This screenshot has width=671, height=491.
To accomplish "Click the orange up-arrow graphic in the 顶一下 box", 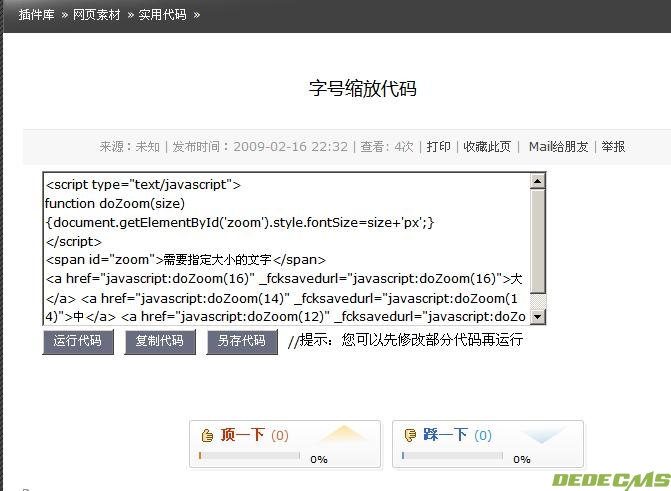I will click(x=344, y=434).
